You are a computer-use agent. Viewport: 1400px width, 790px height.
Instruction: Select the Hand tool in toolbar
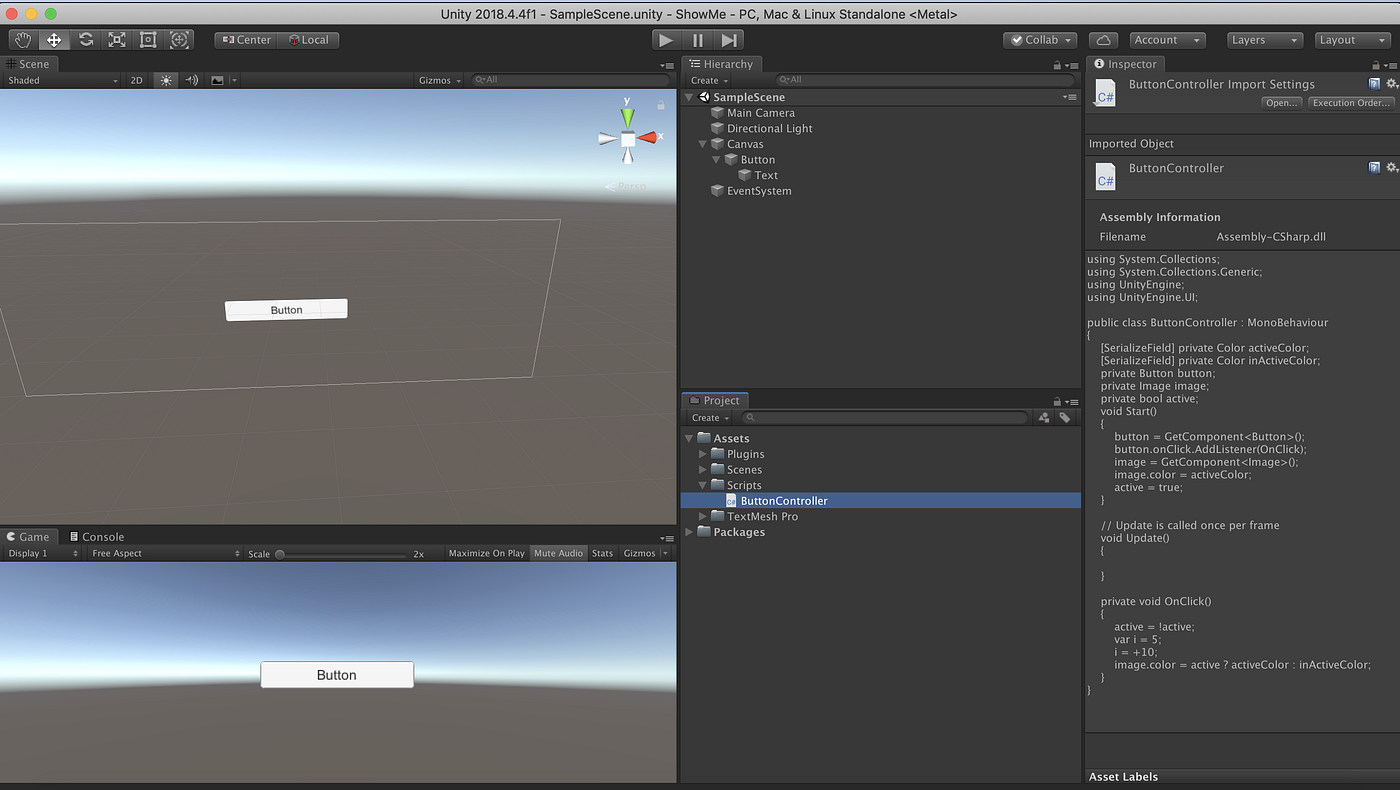click(x=22, y=40)
